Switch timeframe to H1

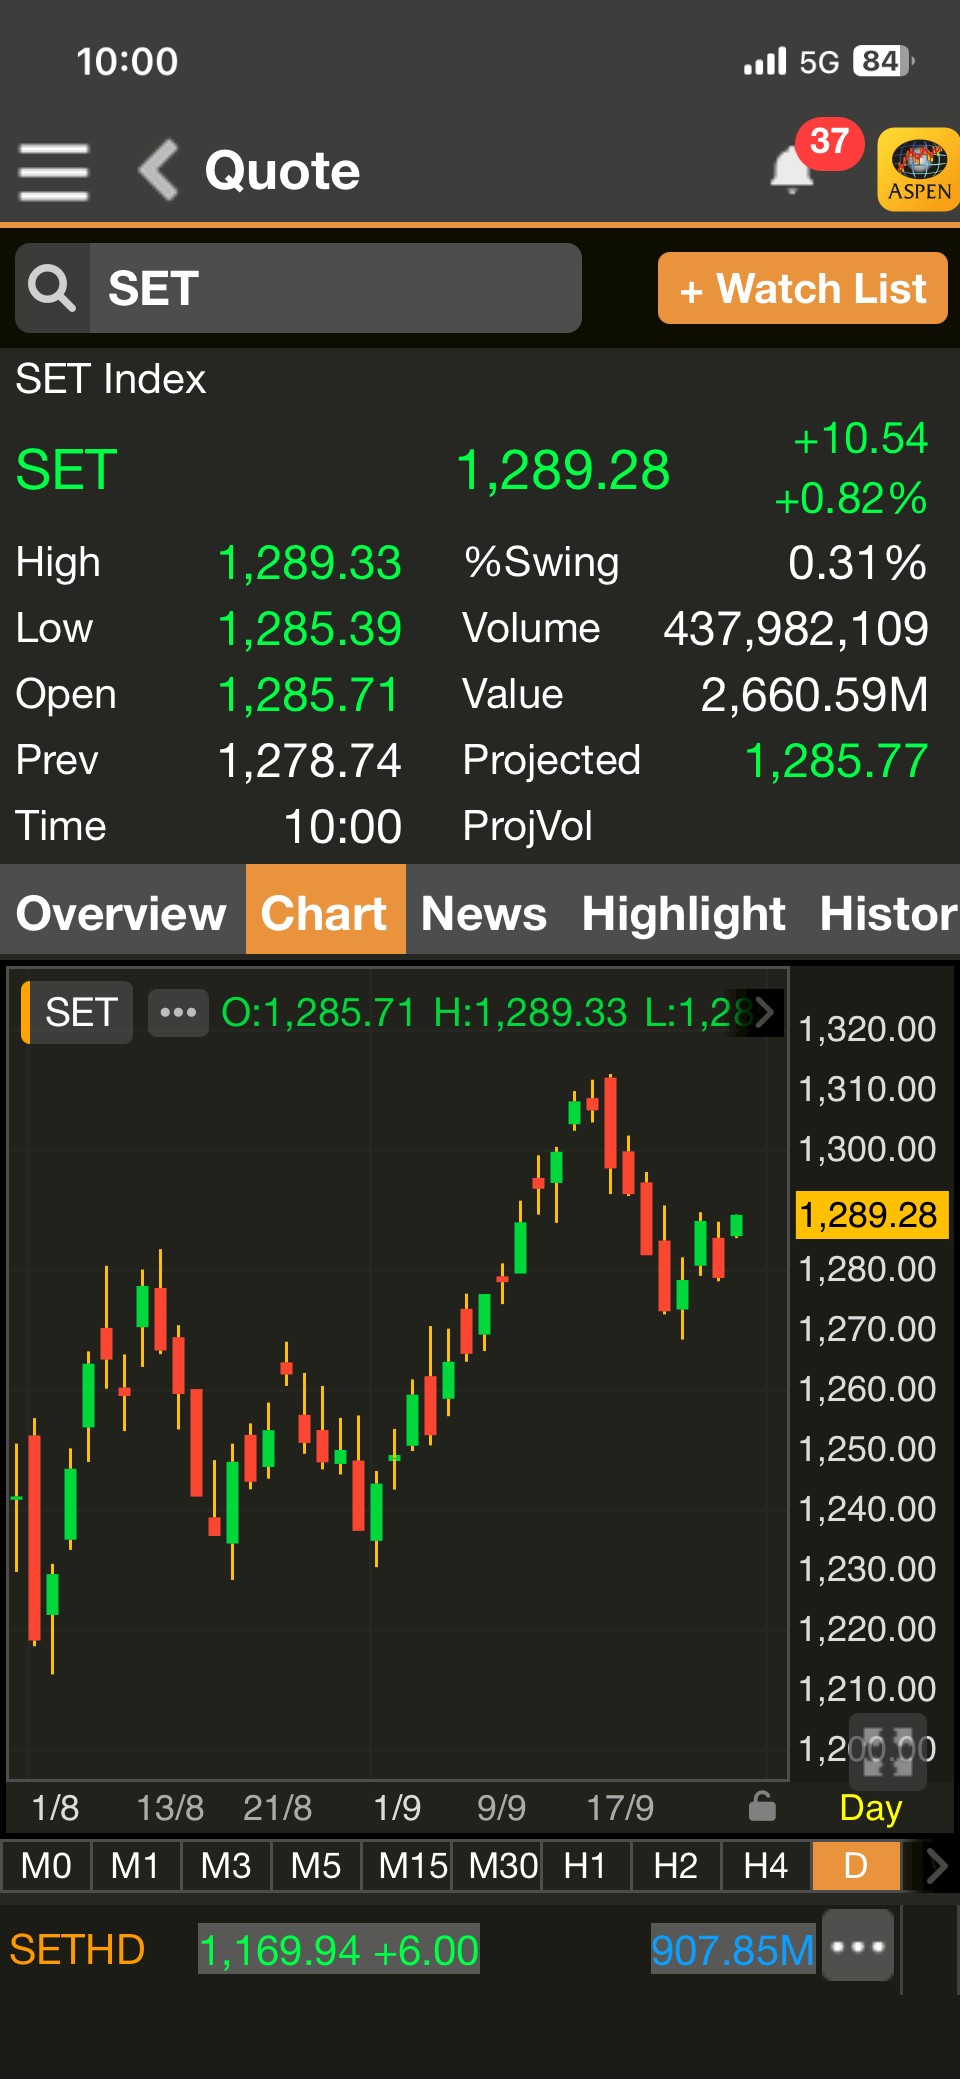[585, 1866]
